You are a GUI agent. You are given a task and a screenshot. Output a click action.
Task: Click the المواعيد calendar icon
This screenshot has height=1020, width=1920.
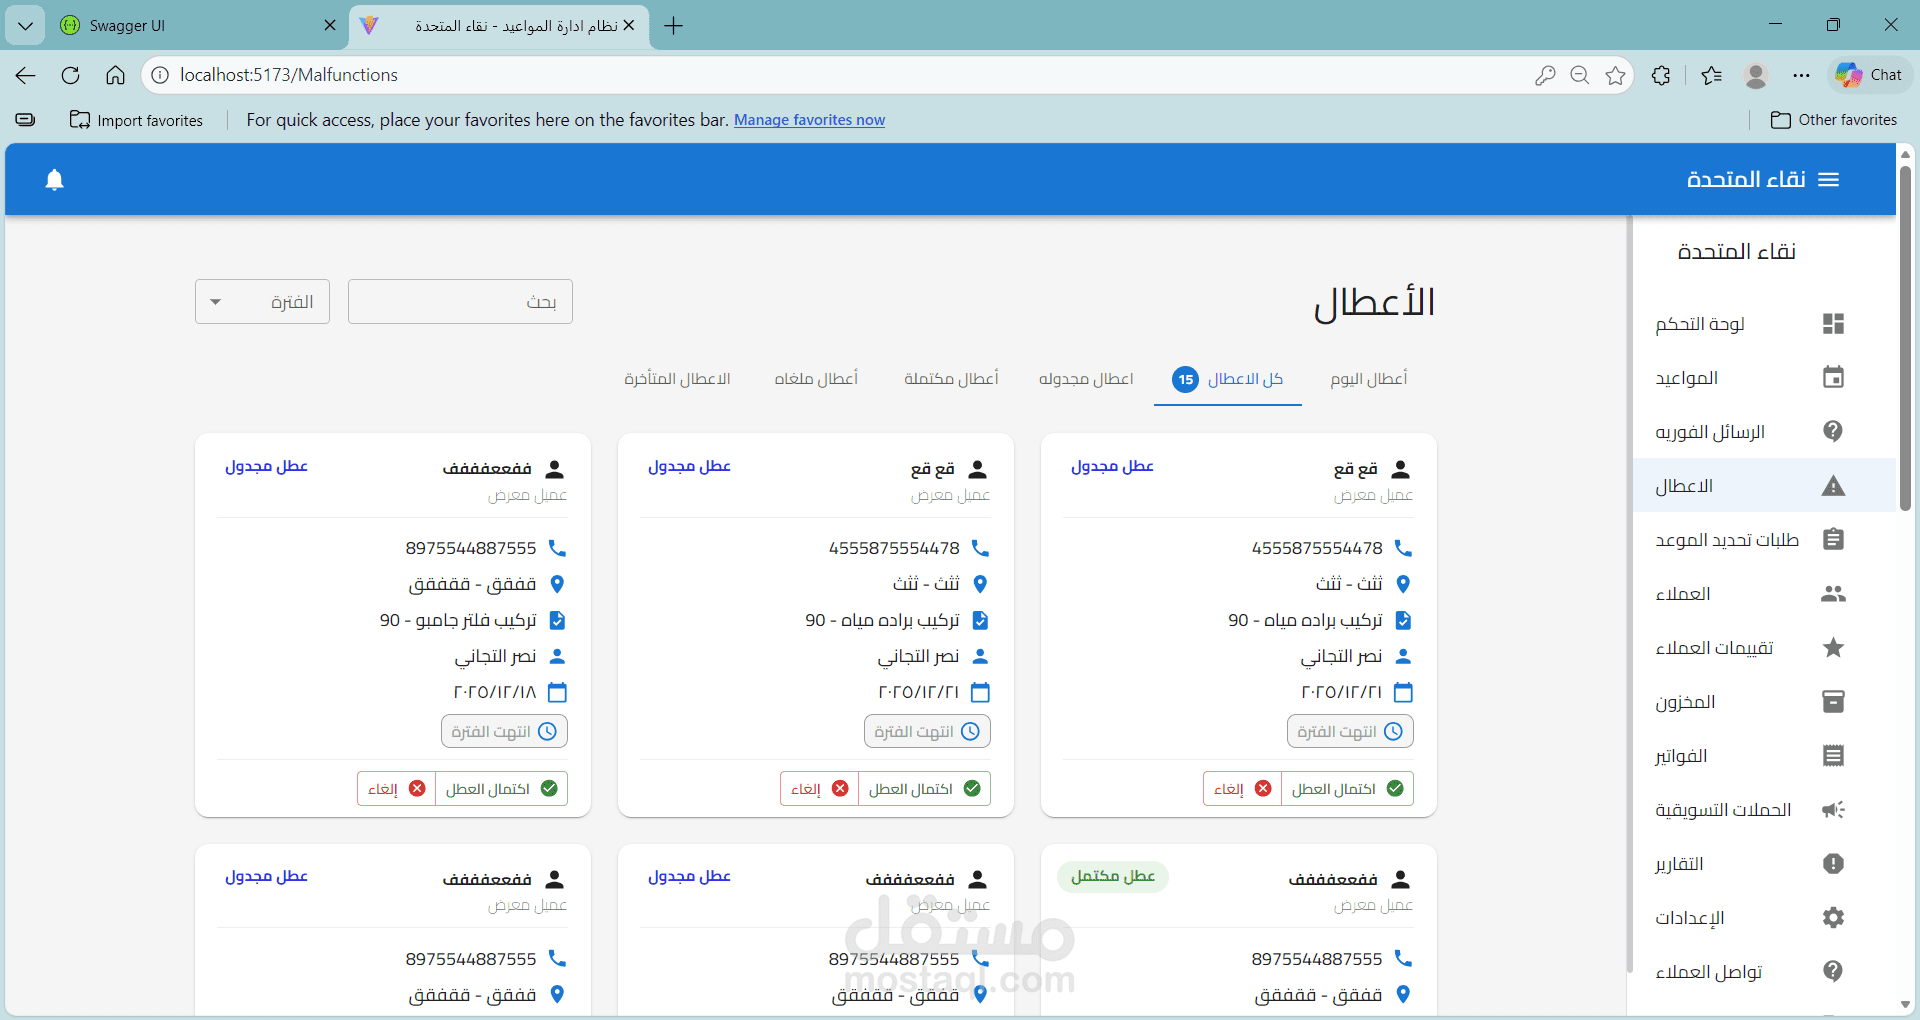coord(1833,378)
